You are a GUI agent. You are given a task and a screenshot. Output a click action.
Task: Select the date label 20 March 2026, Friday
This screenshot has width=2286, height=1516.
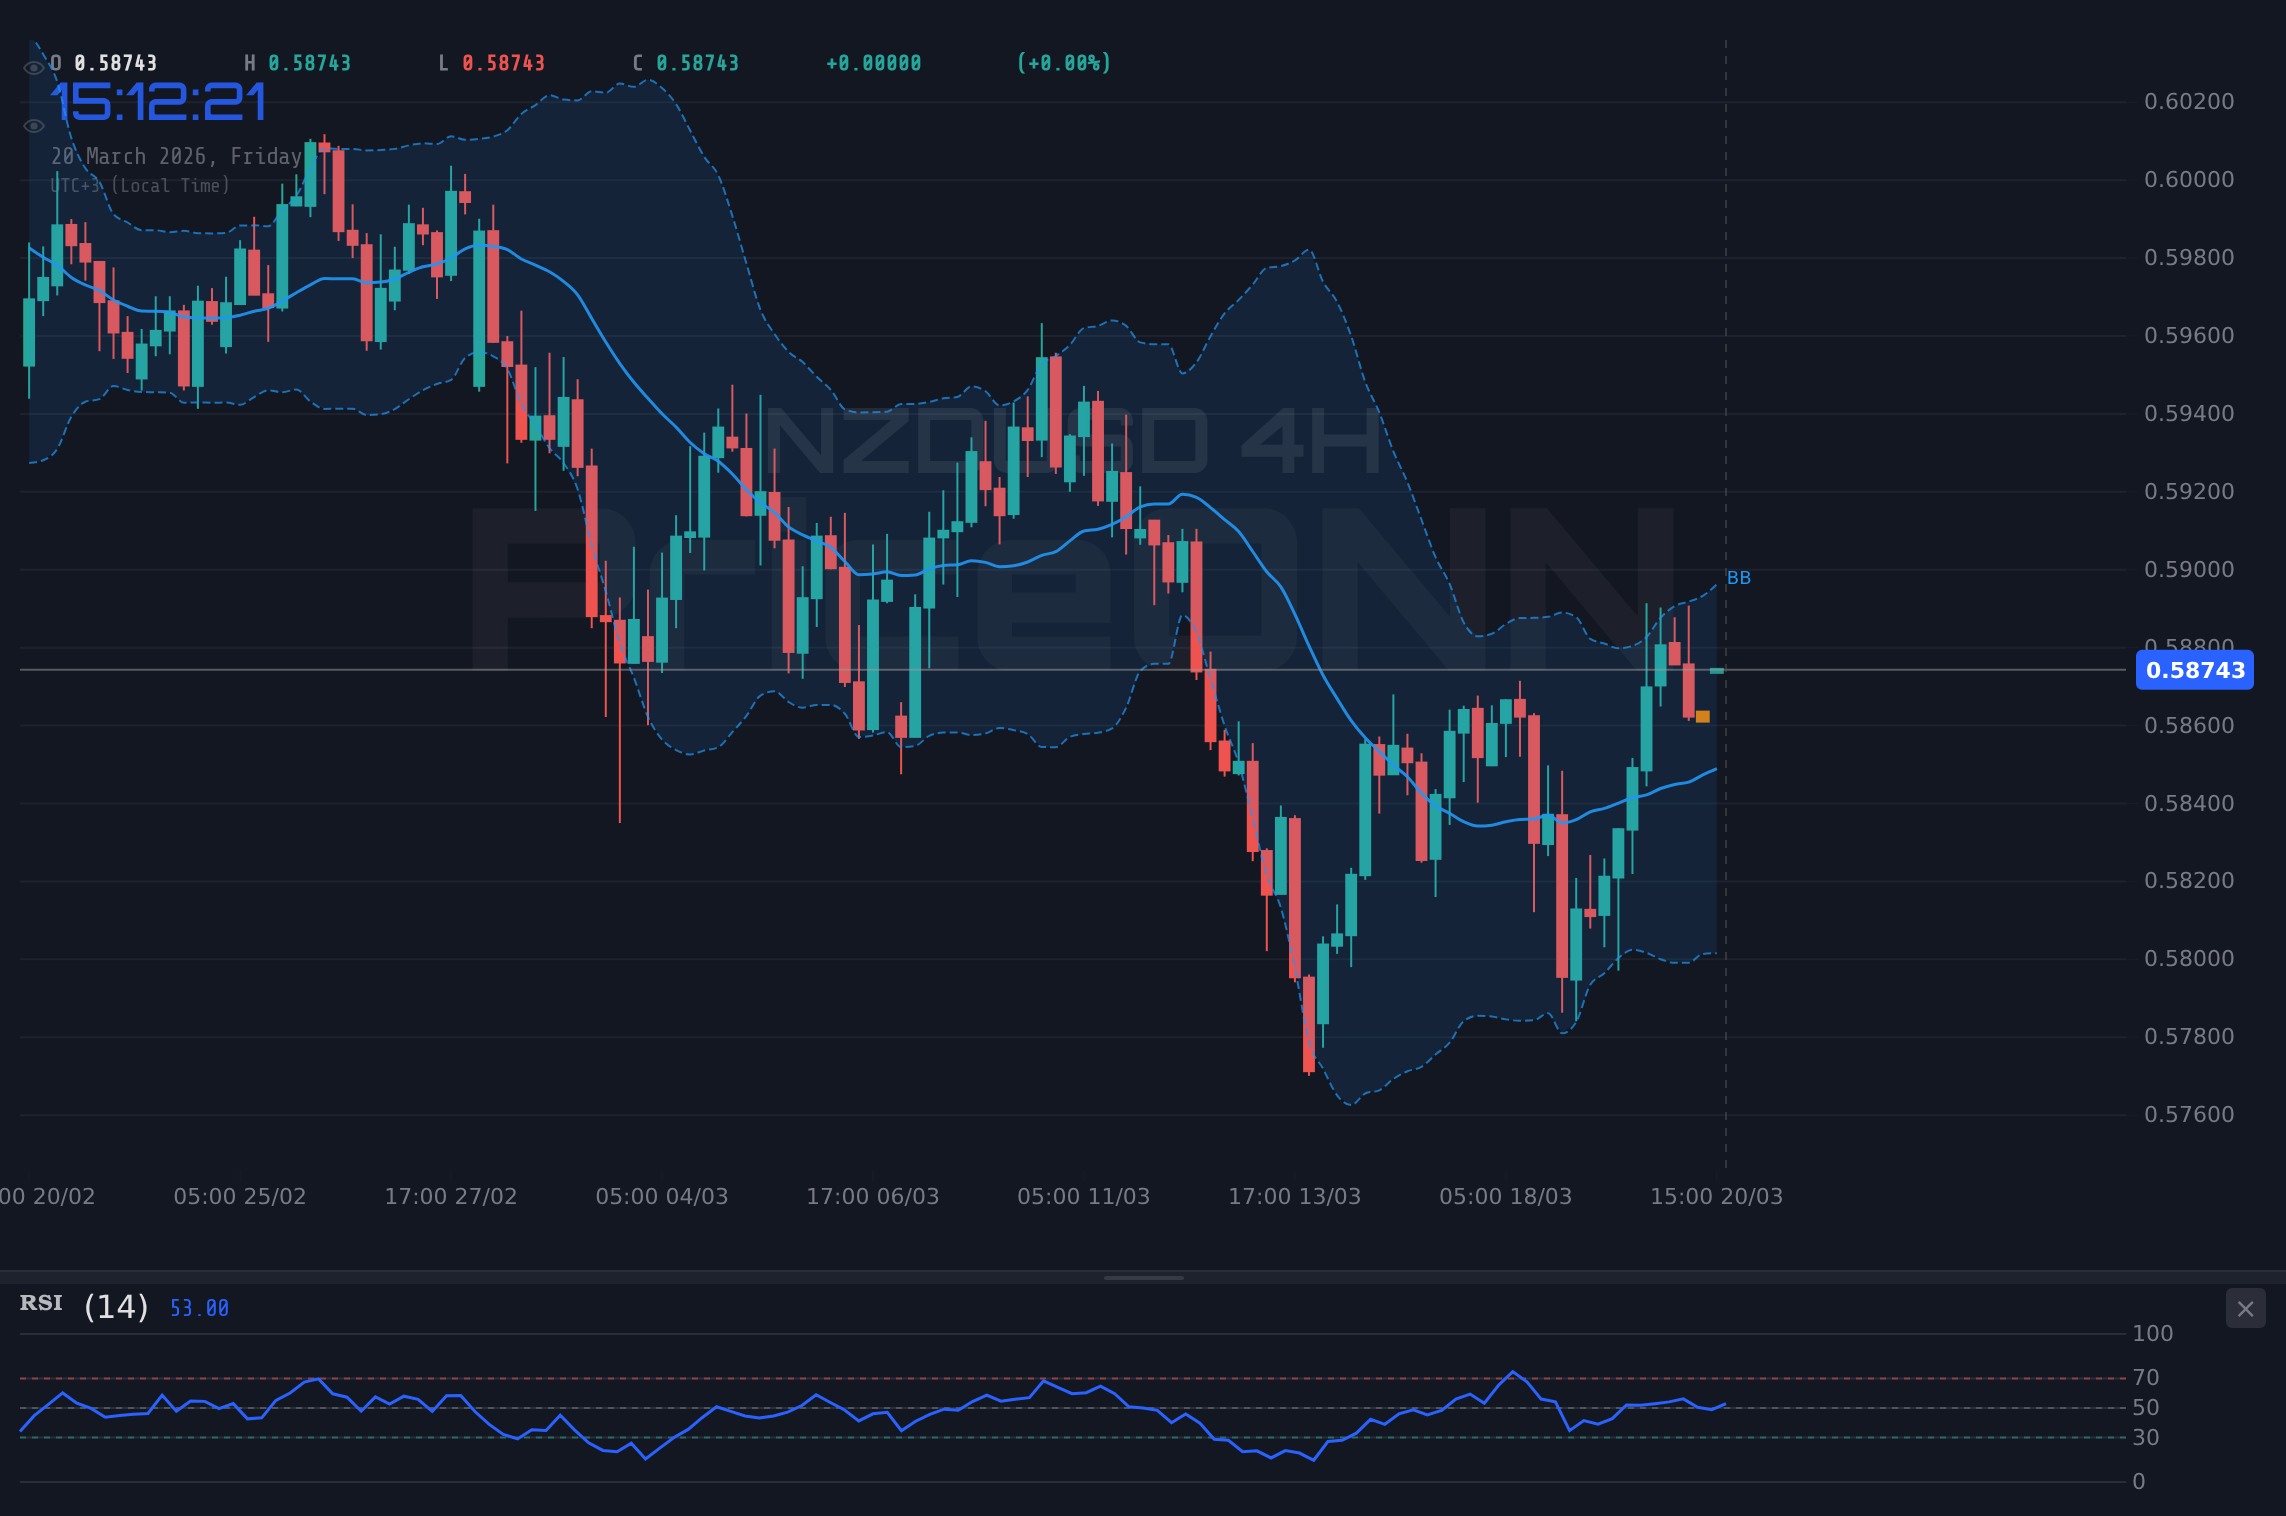(175, 156)
